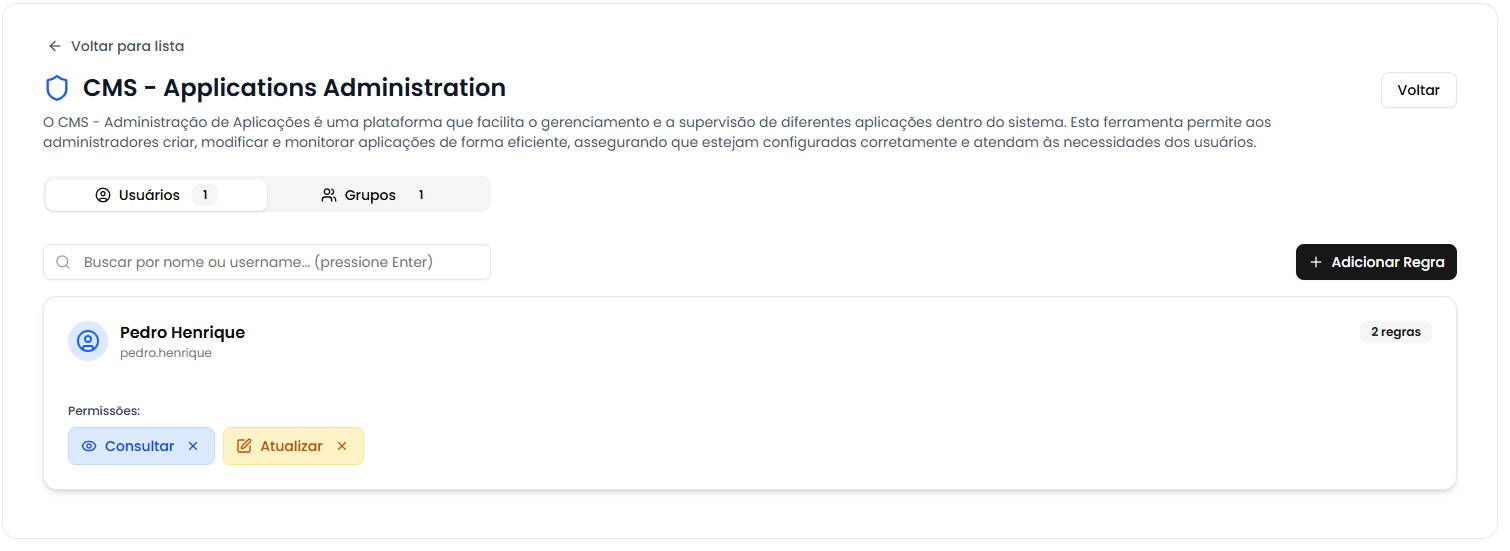Screen dimensions: 1510x551
Task: Remove the Consultar permission with its X
Action: (193, 446)
